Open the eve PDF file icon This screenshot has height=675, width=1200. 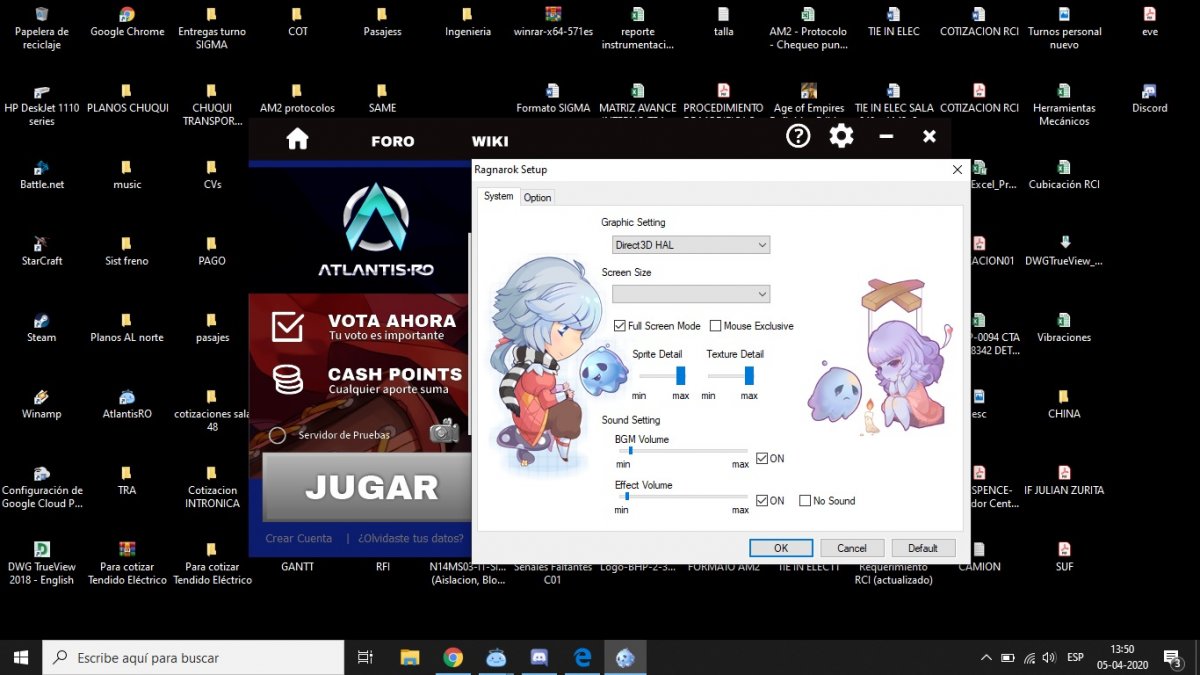[x=1149, y=15]
